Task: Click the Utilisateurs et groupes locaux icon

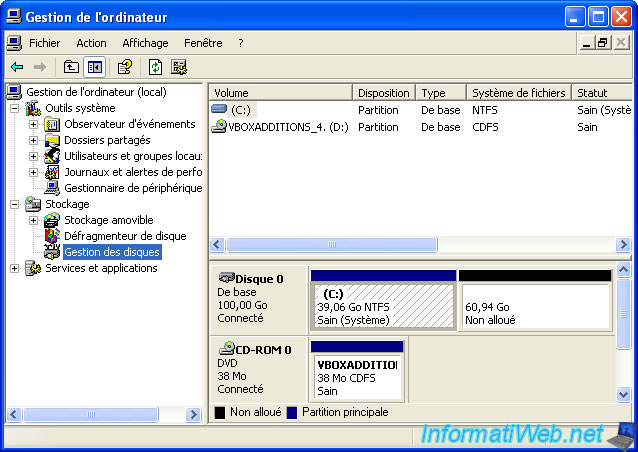Action: click(x=52, y=156)
